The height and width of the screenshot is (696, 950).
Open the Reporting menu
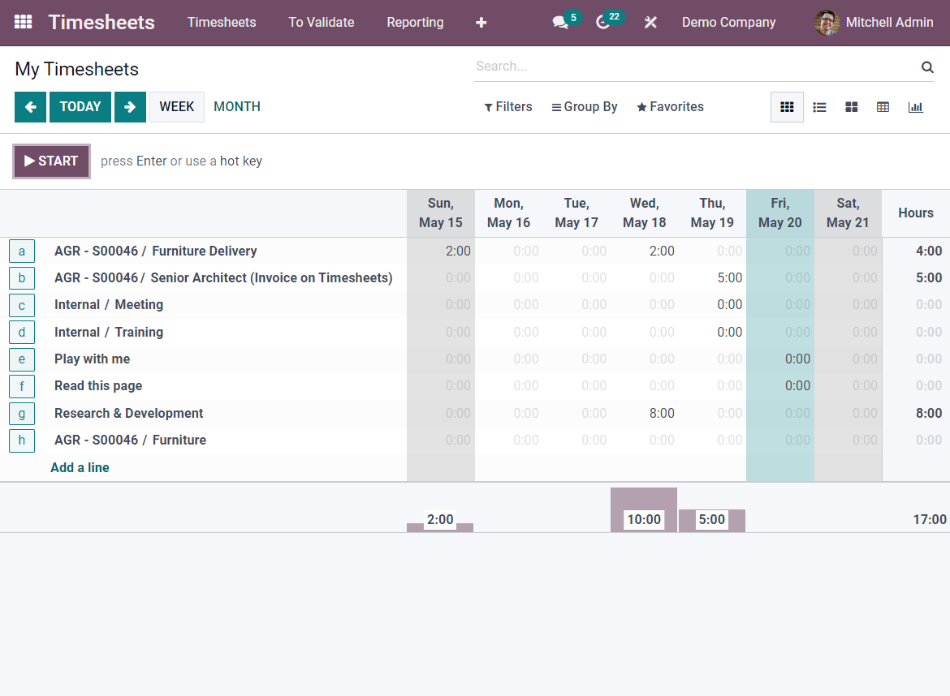415,21
